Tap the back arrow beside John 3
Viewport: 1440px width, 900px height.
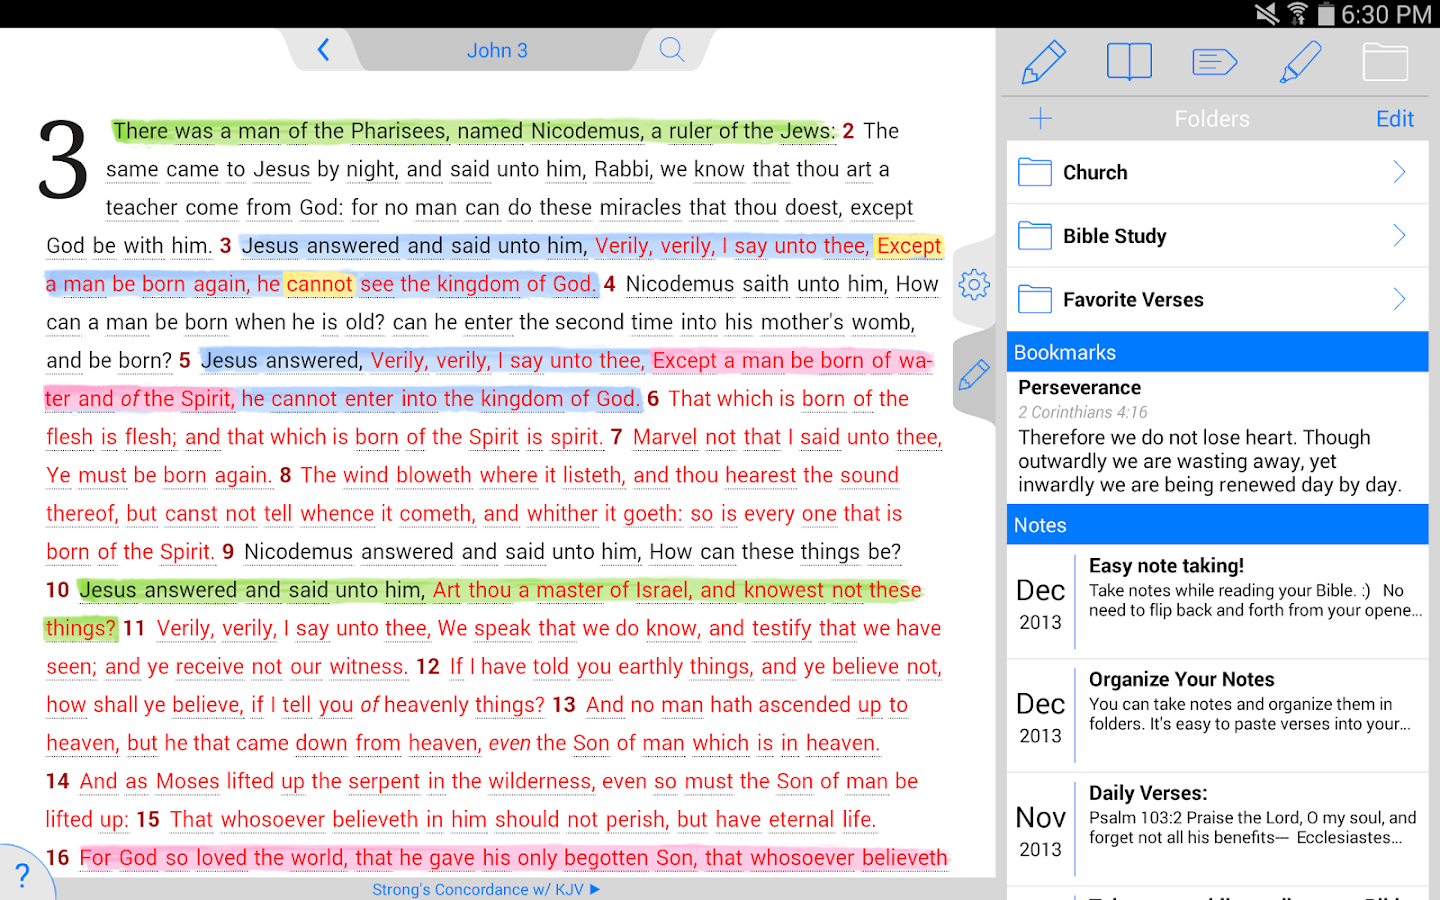click(x=323, y=50)
